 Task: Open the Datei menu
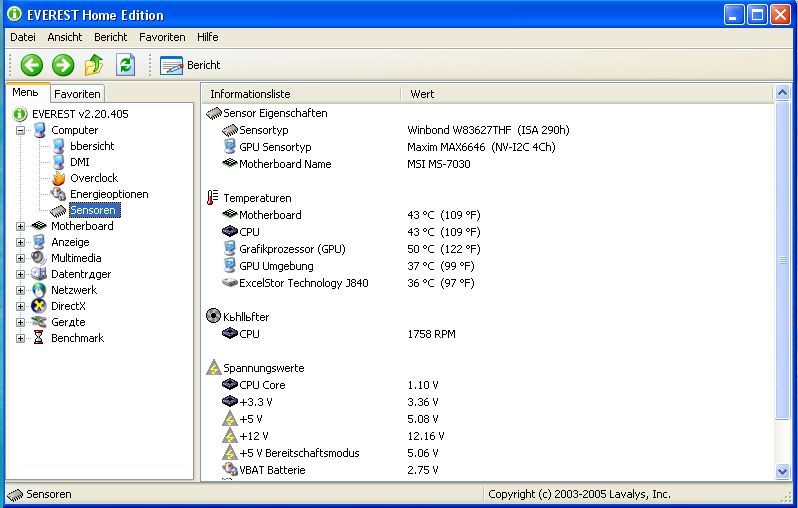pyautogui.click(x=23, y=37)
